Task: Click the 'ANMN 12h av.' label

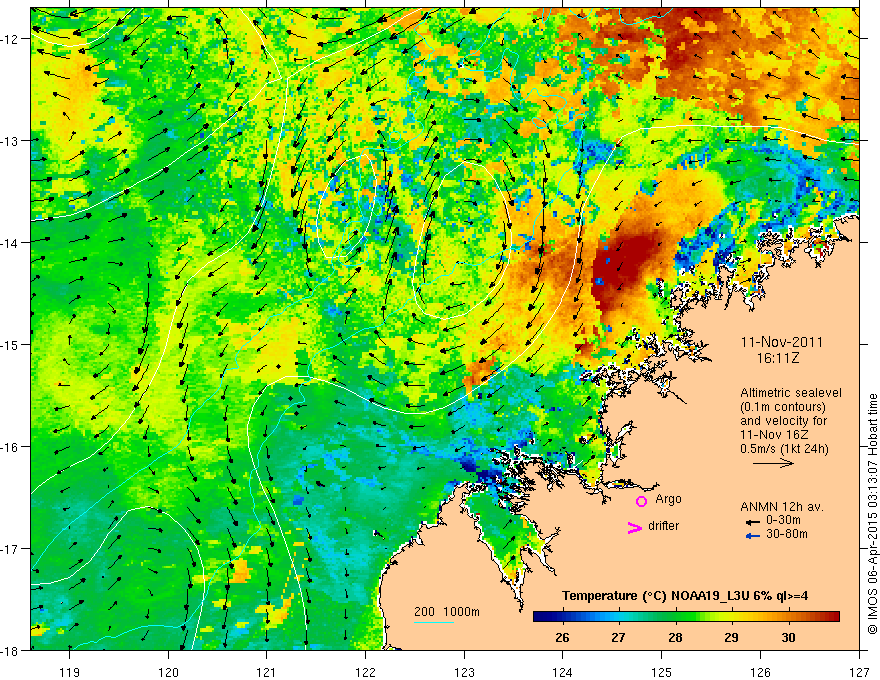Action: pyautogui.click(x=782, y=507)
